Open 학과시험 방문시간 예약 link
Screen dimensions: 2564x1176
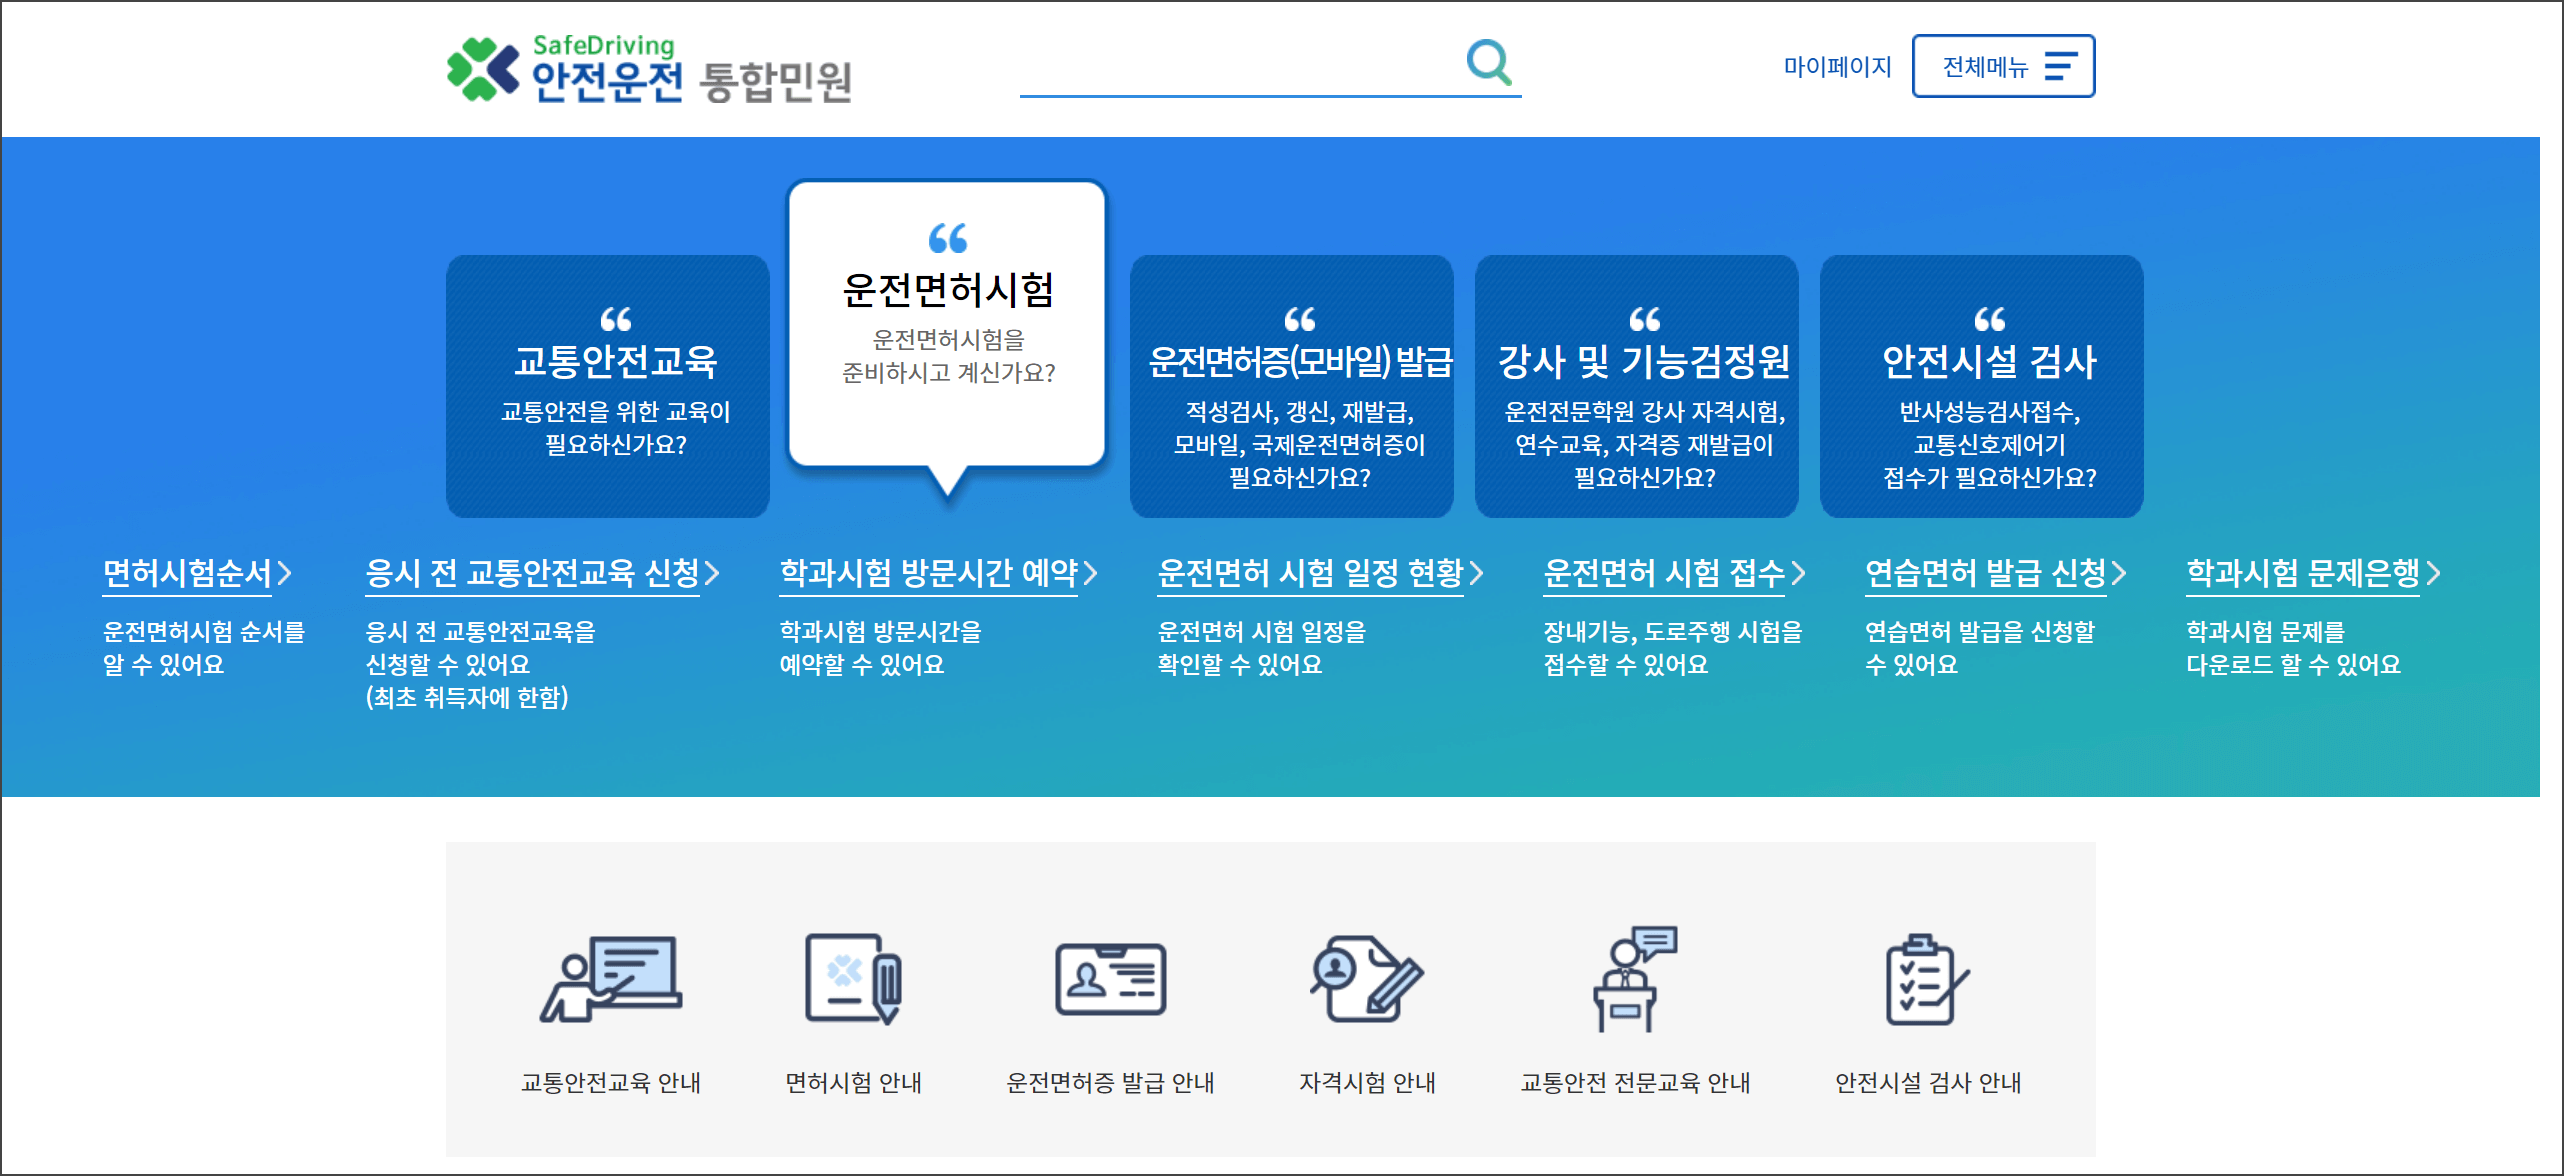click(x=929, y=573)
